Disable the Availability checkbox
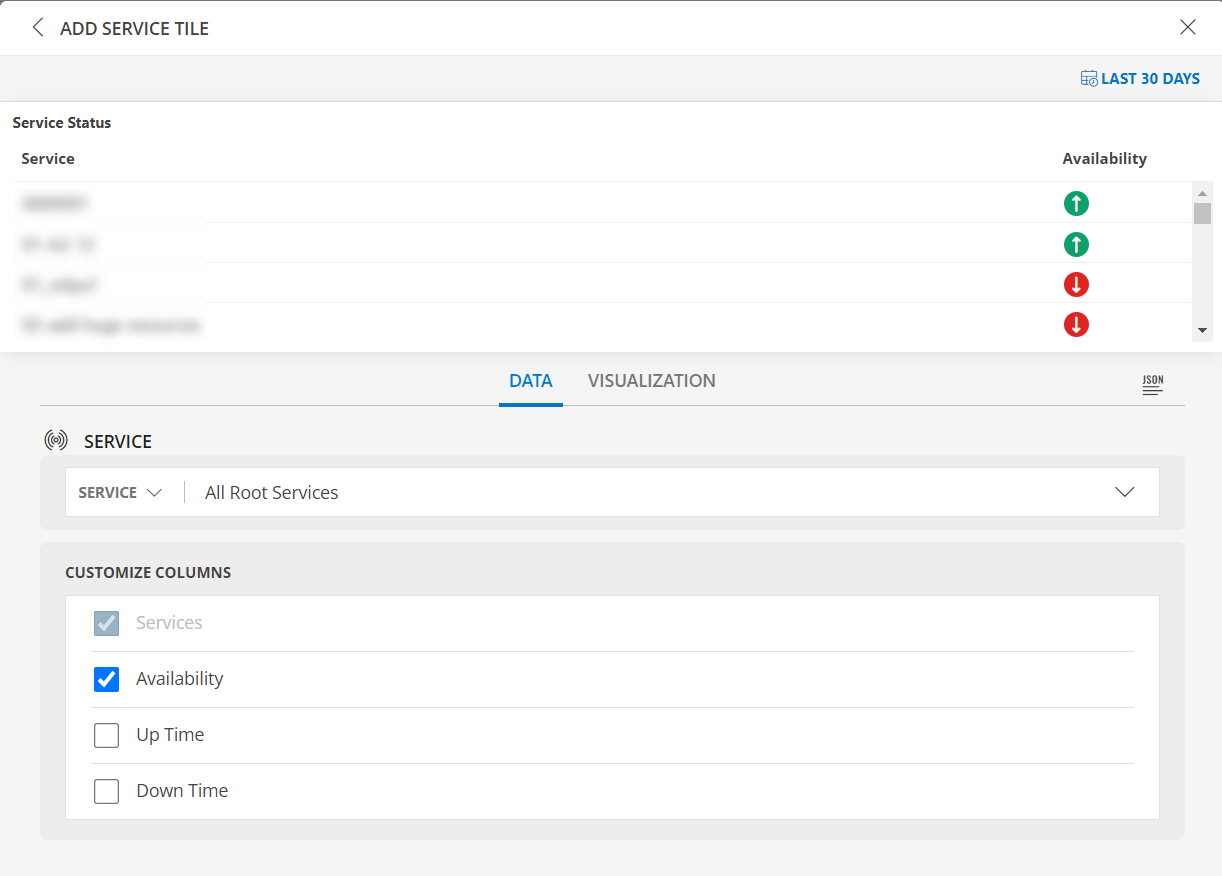Image resolution: width=1222 pixels, height=876 pixels. click(106, 679)
